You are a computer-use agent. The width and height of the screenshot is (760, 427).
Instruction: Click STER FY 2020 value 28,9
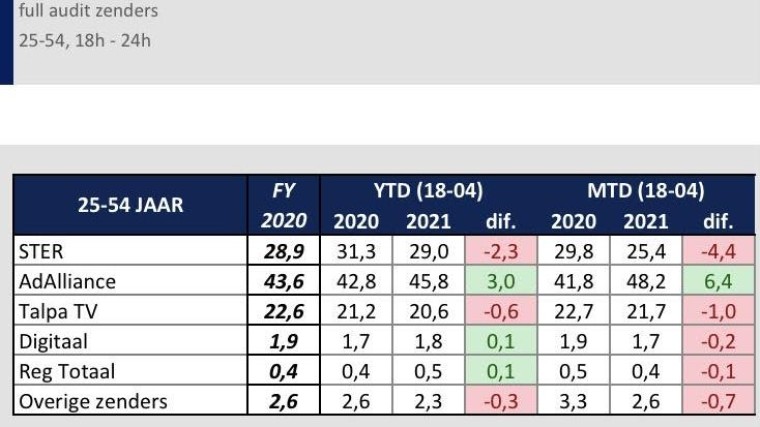point(284,248)
